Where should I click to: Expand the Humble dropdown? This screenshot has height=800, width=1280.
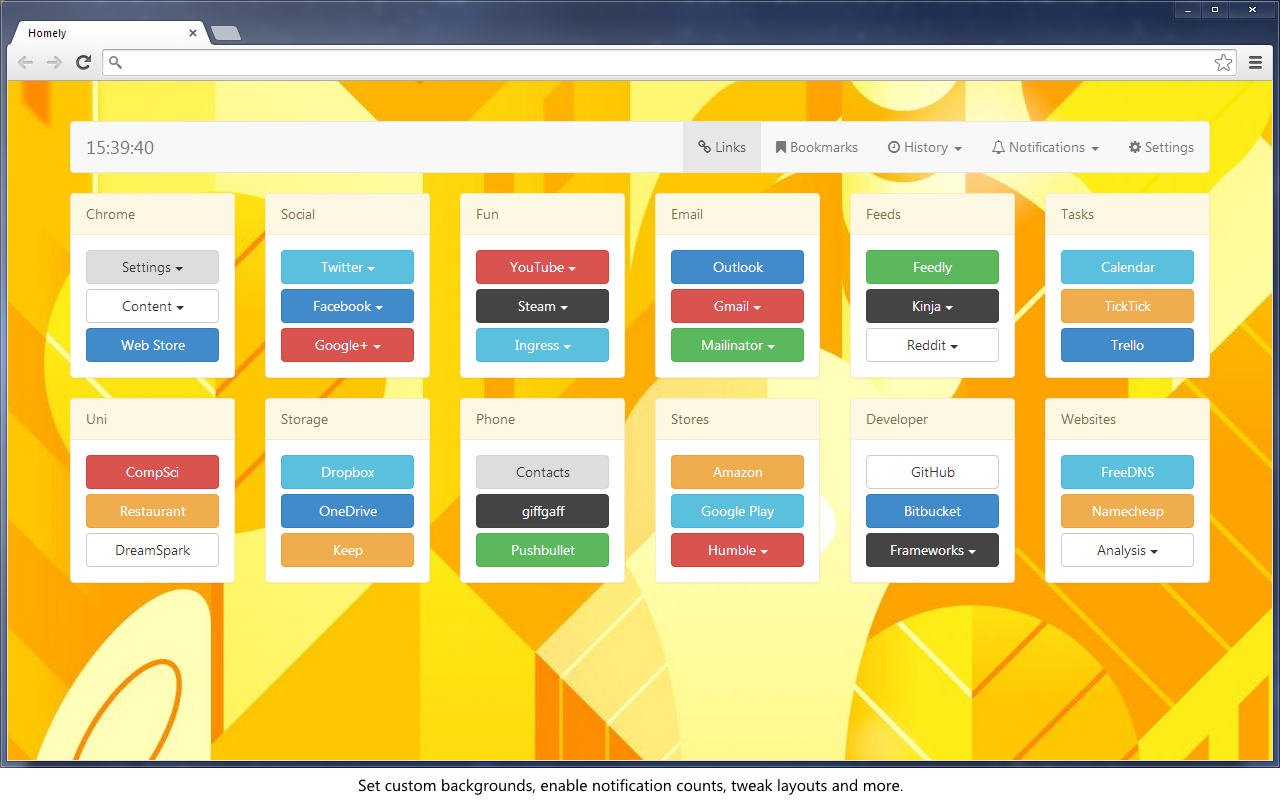(737, 550)
